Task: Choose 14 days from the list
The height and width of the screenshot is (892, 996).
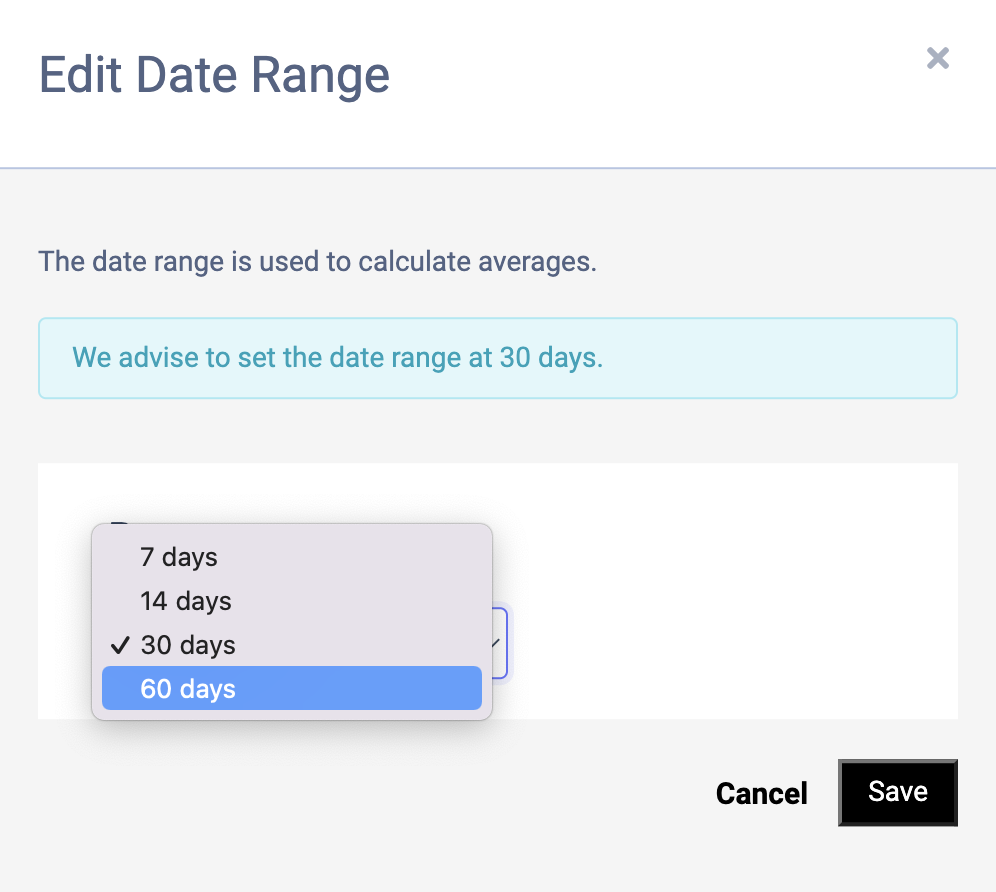Action: [186, 601]
